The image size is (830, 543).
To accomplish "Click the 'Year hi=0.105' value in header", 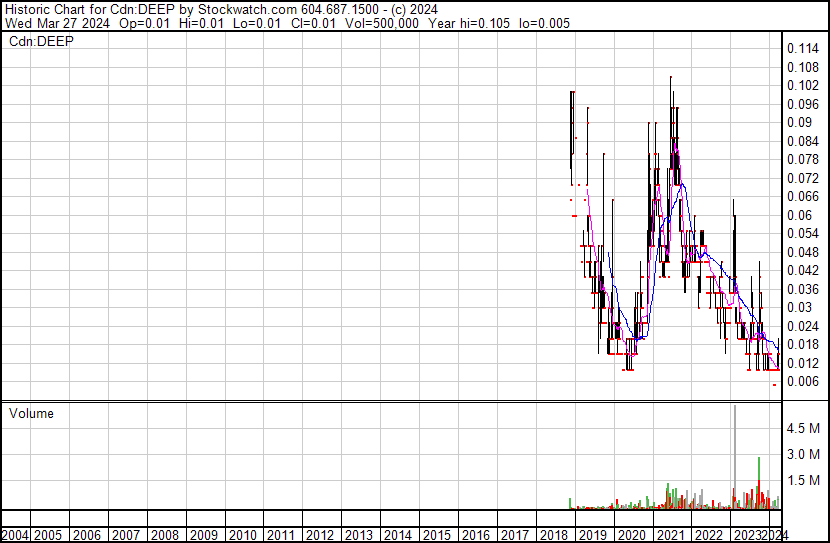I will (x=469, y=23).
